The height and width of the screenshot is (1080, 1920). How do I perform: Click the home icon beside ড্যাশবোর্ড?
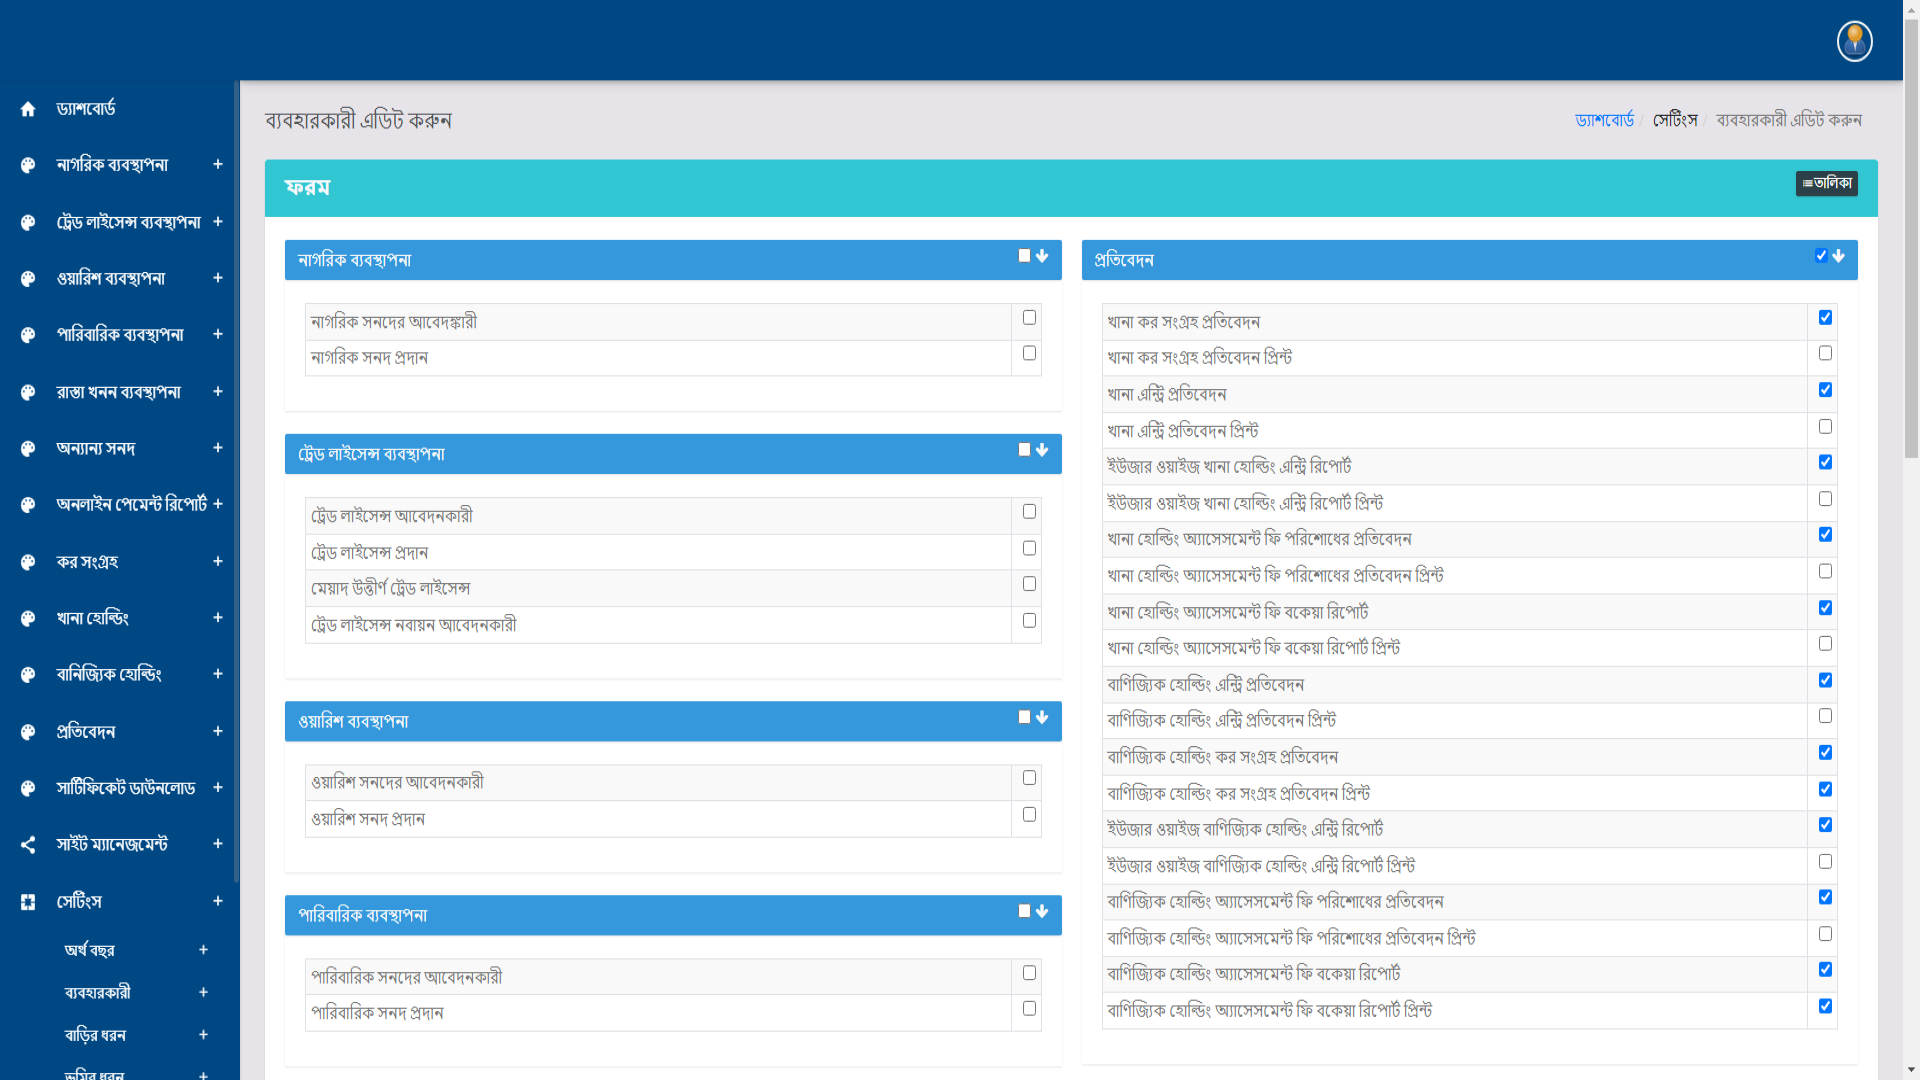28,109
